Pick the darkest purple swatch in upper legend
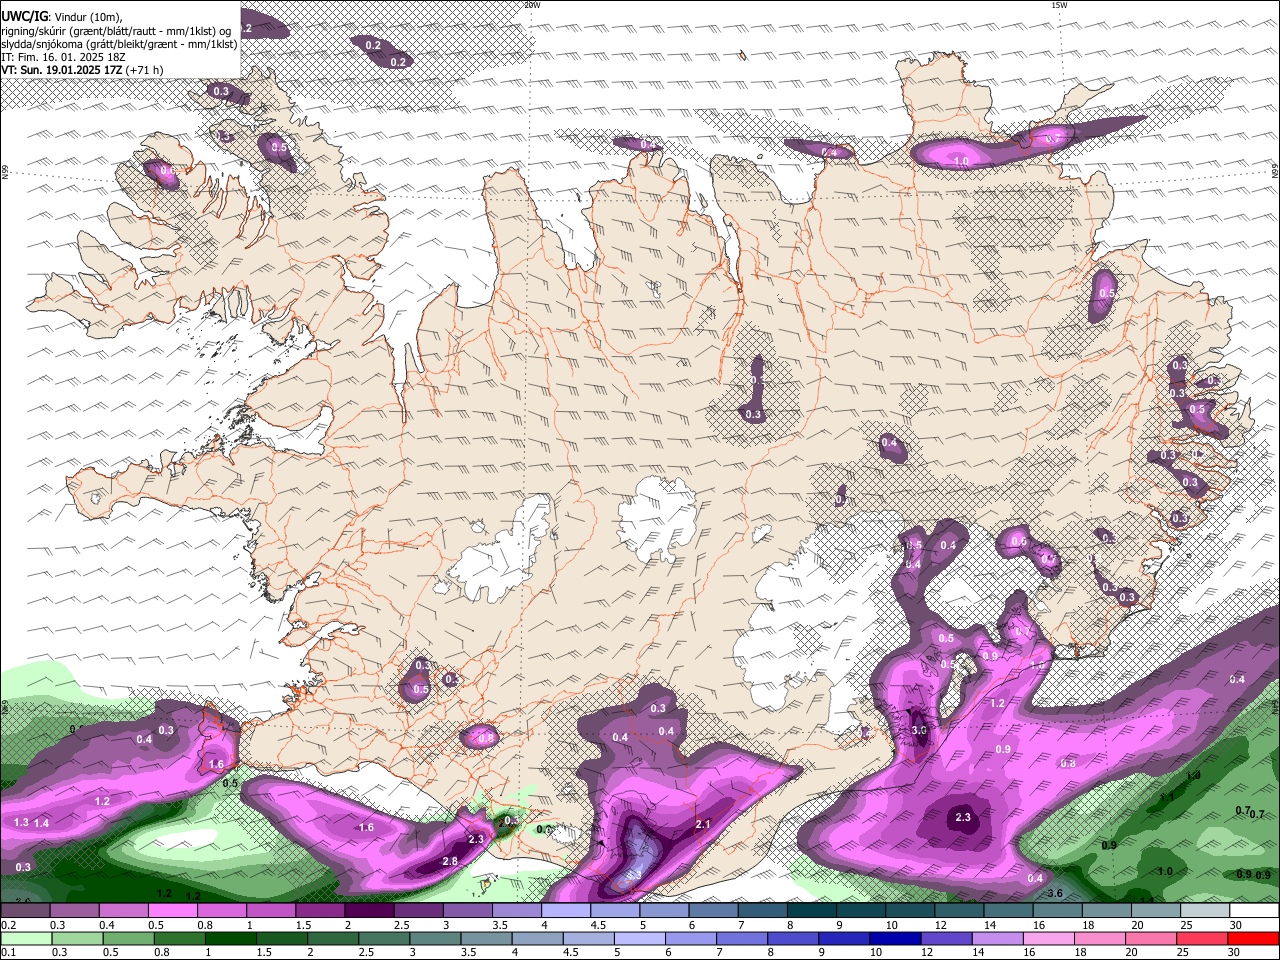The width and height of the screenshot is (1280, 960). [x=369, y=912]
